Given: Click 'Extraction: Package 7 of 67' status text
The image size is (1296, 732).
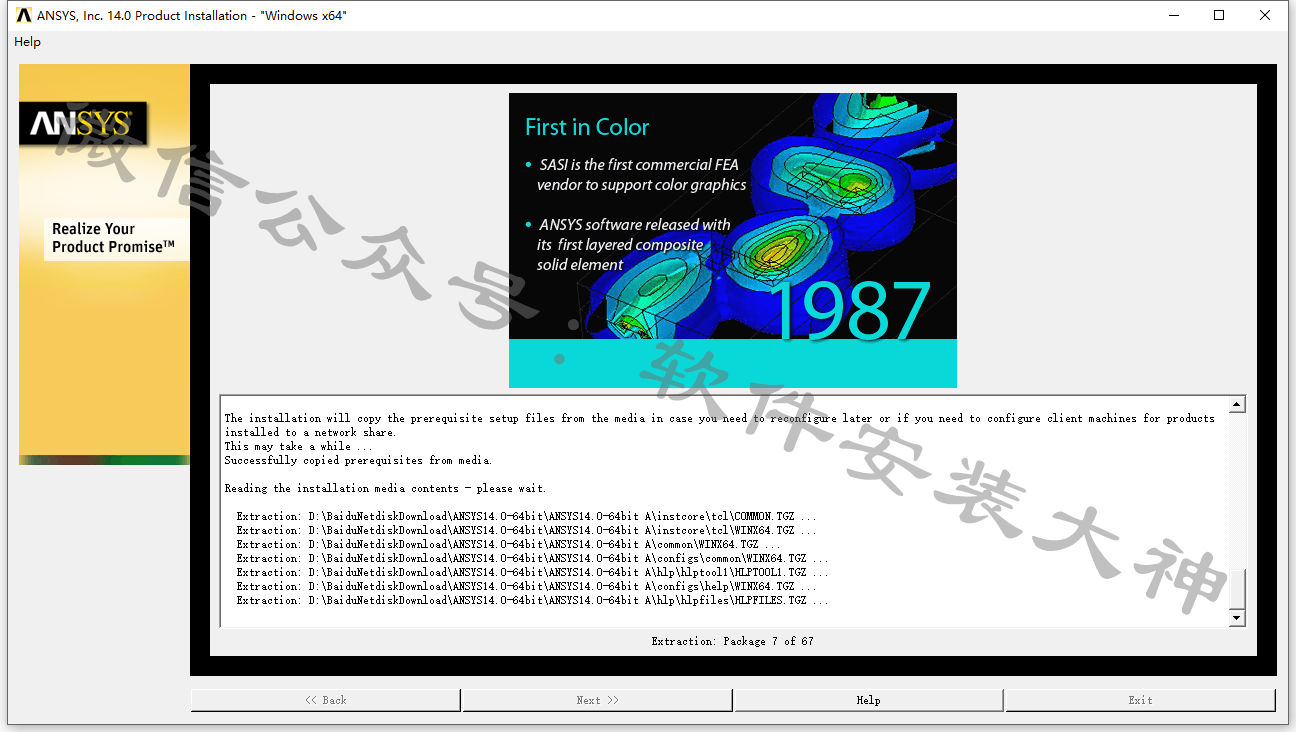Looking at the screenshot, I should point(732,641).
